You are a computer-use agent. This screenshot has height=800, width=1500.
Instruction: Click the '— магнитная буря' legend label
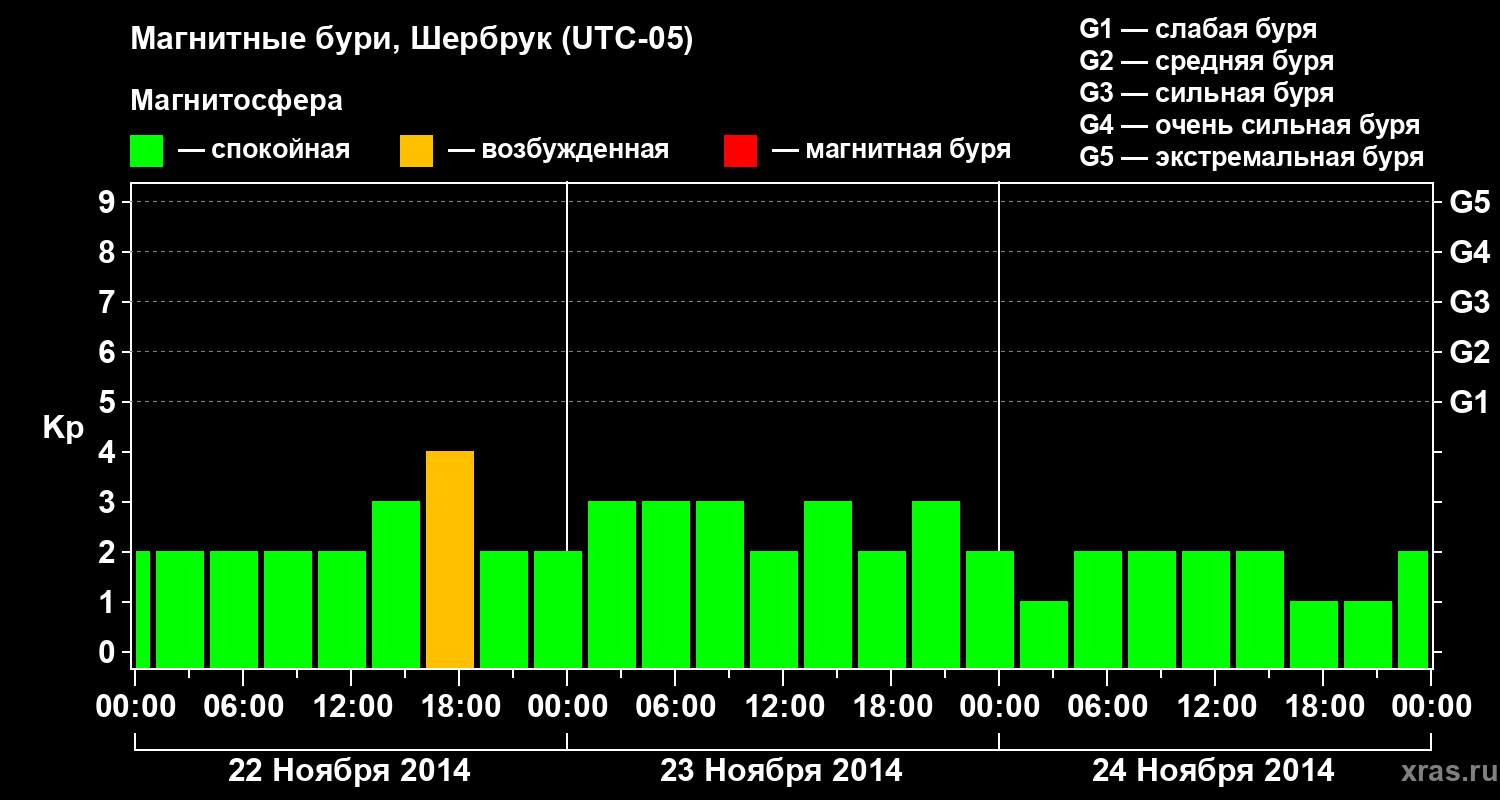point(891,151)
